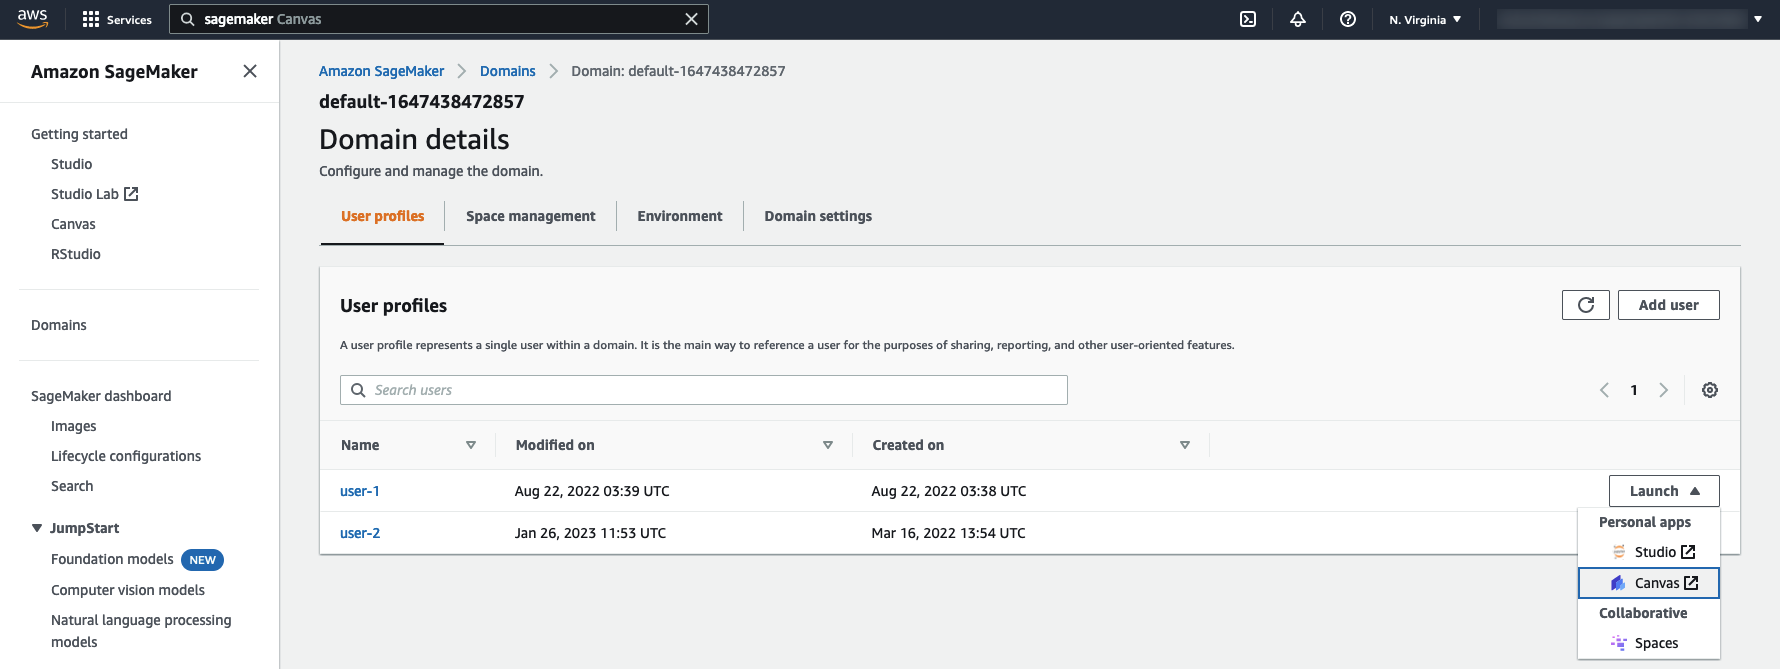Image resolution: width=1780 pixels, height=669 pixels.
Task: Open the Services grid menu
Action: click(x=117, y=19)
